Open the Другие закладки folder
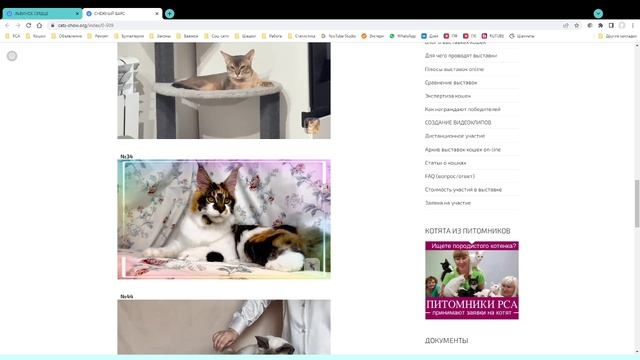640x360 pixels. click(617, 36)
